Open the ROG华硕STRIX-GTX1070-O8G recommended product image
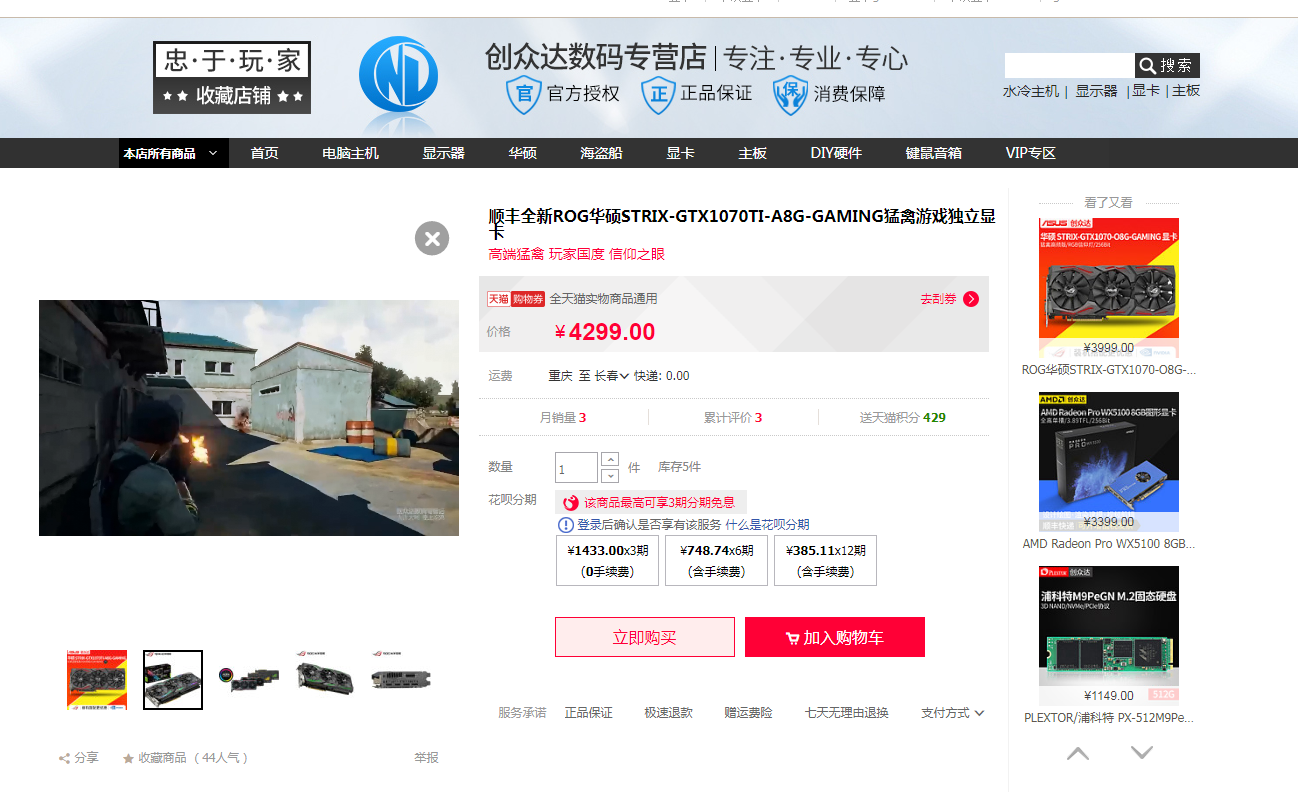 [x=1109, y=288]
